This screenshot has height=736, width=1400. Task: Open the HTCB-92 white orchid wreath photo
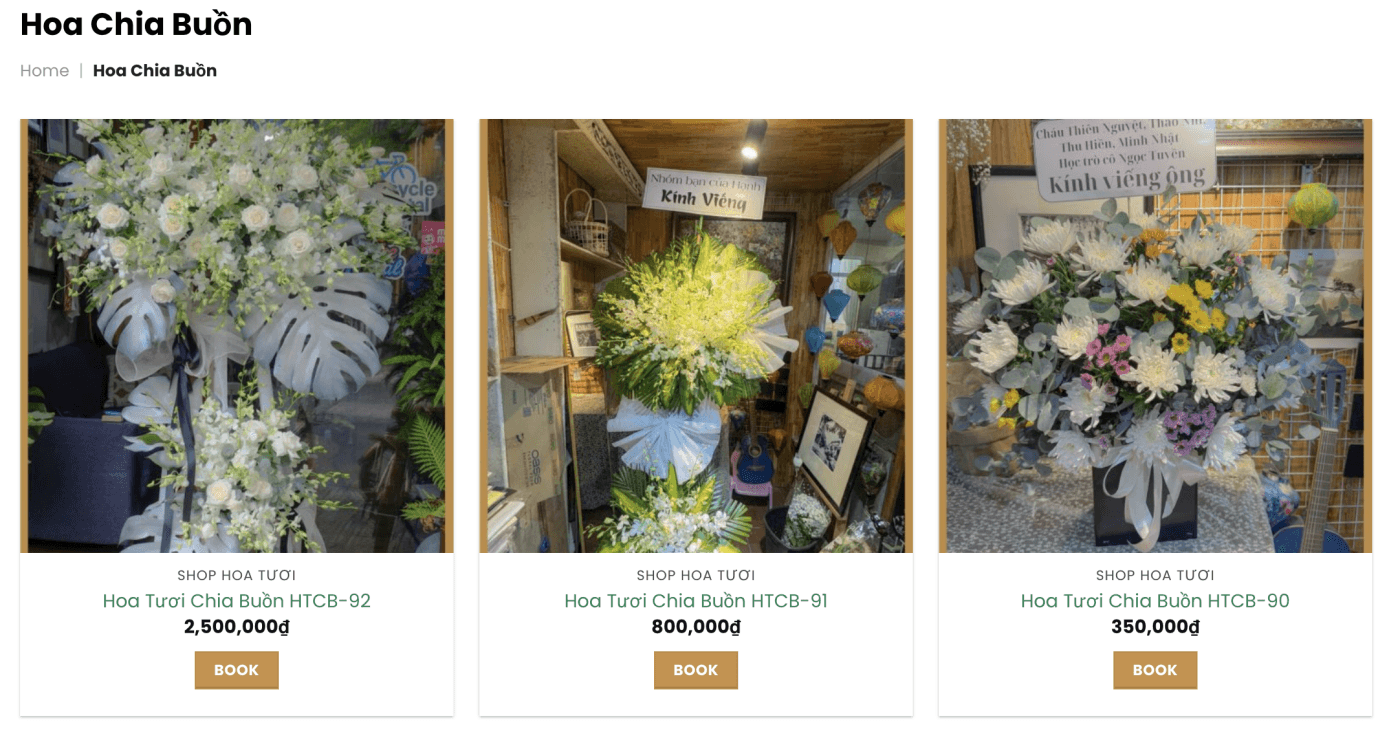pyautogui.click(x=237, y=336)
